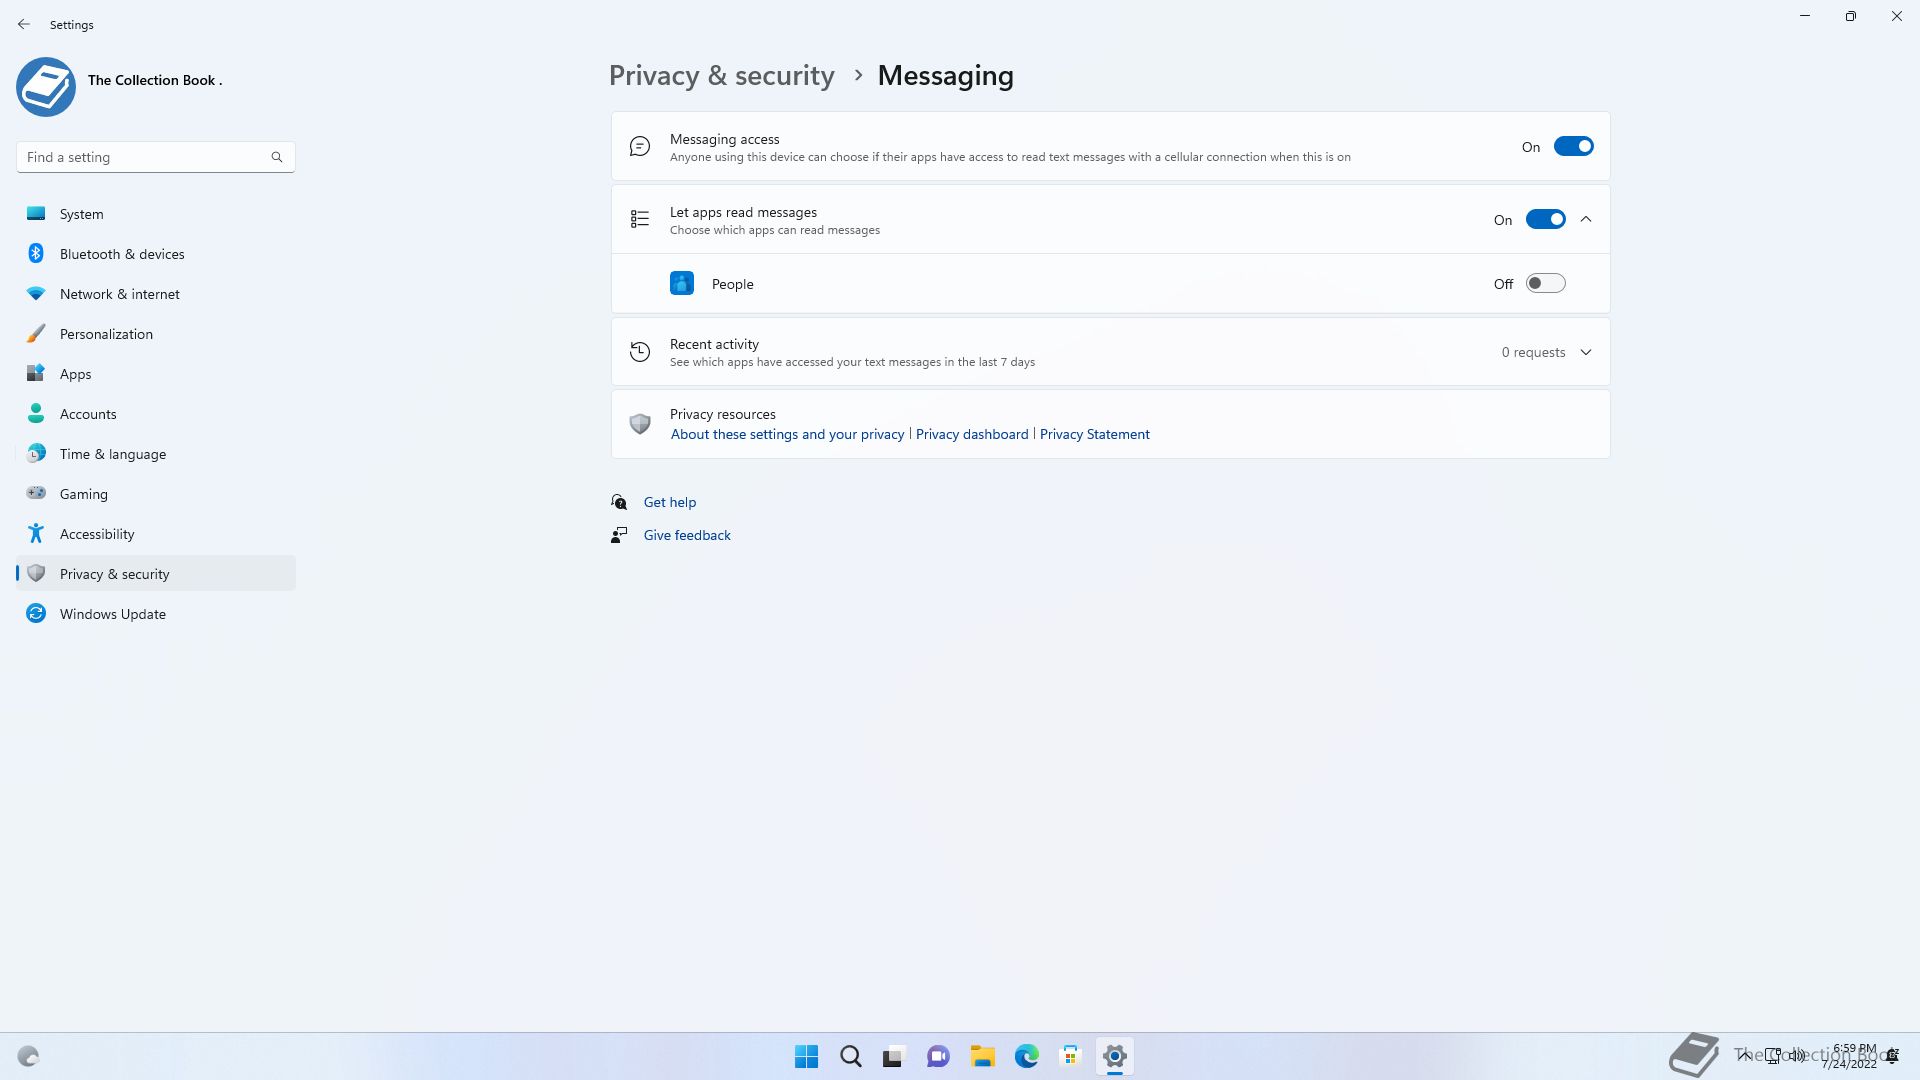Open Accounts settings category
1920x1080 pixels.
(156, 414)
